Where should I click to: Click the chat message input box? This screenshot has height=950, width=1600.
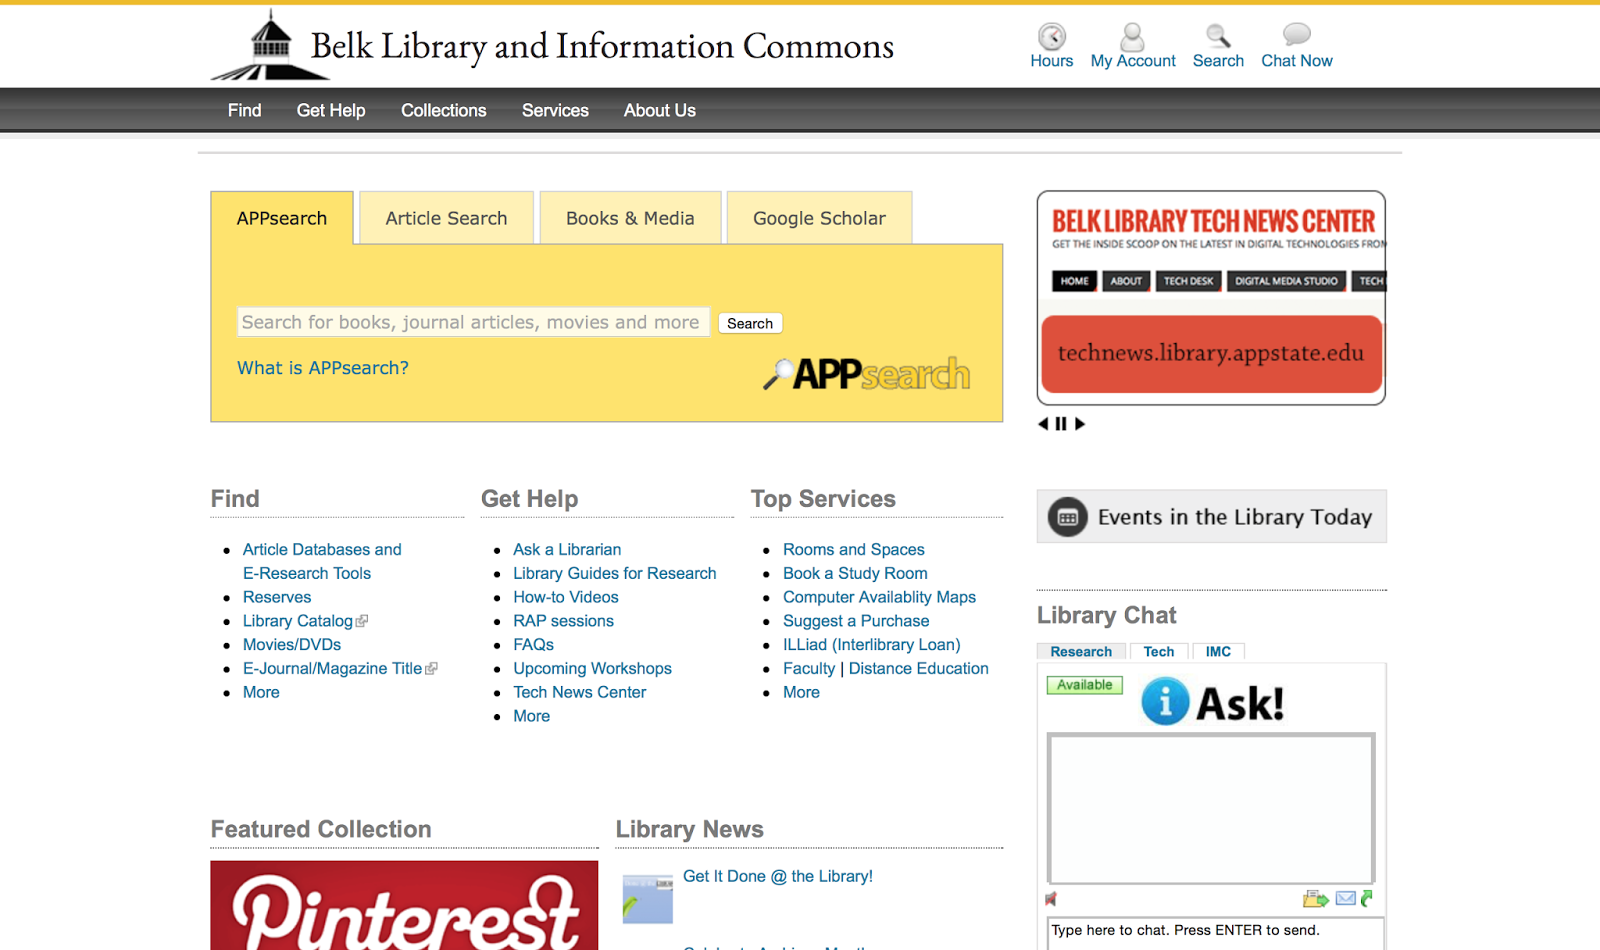click(x=1215, y=931)
